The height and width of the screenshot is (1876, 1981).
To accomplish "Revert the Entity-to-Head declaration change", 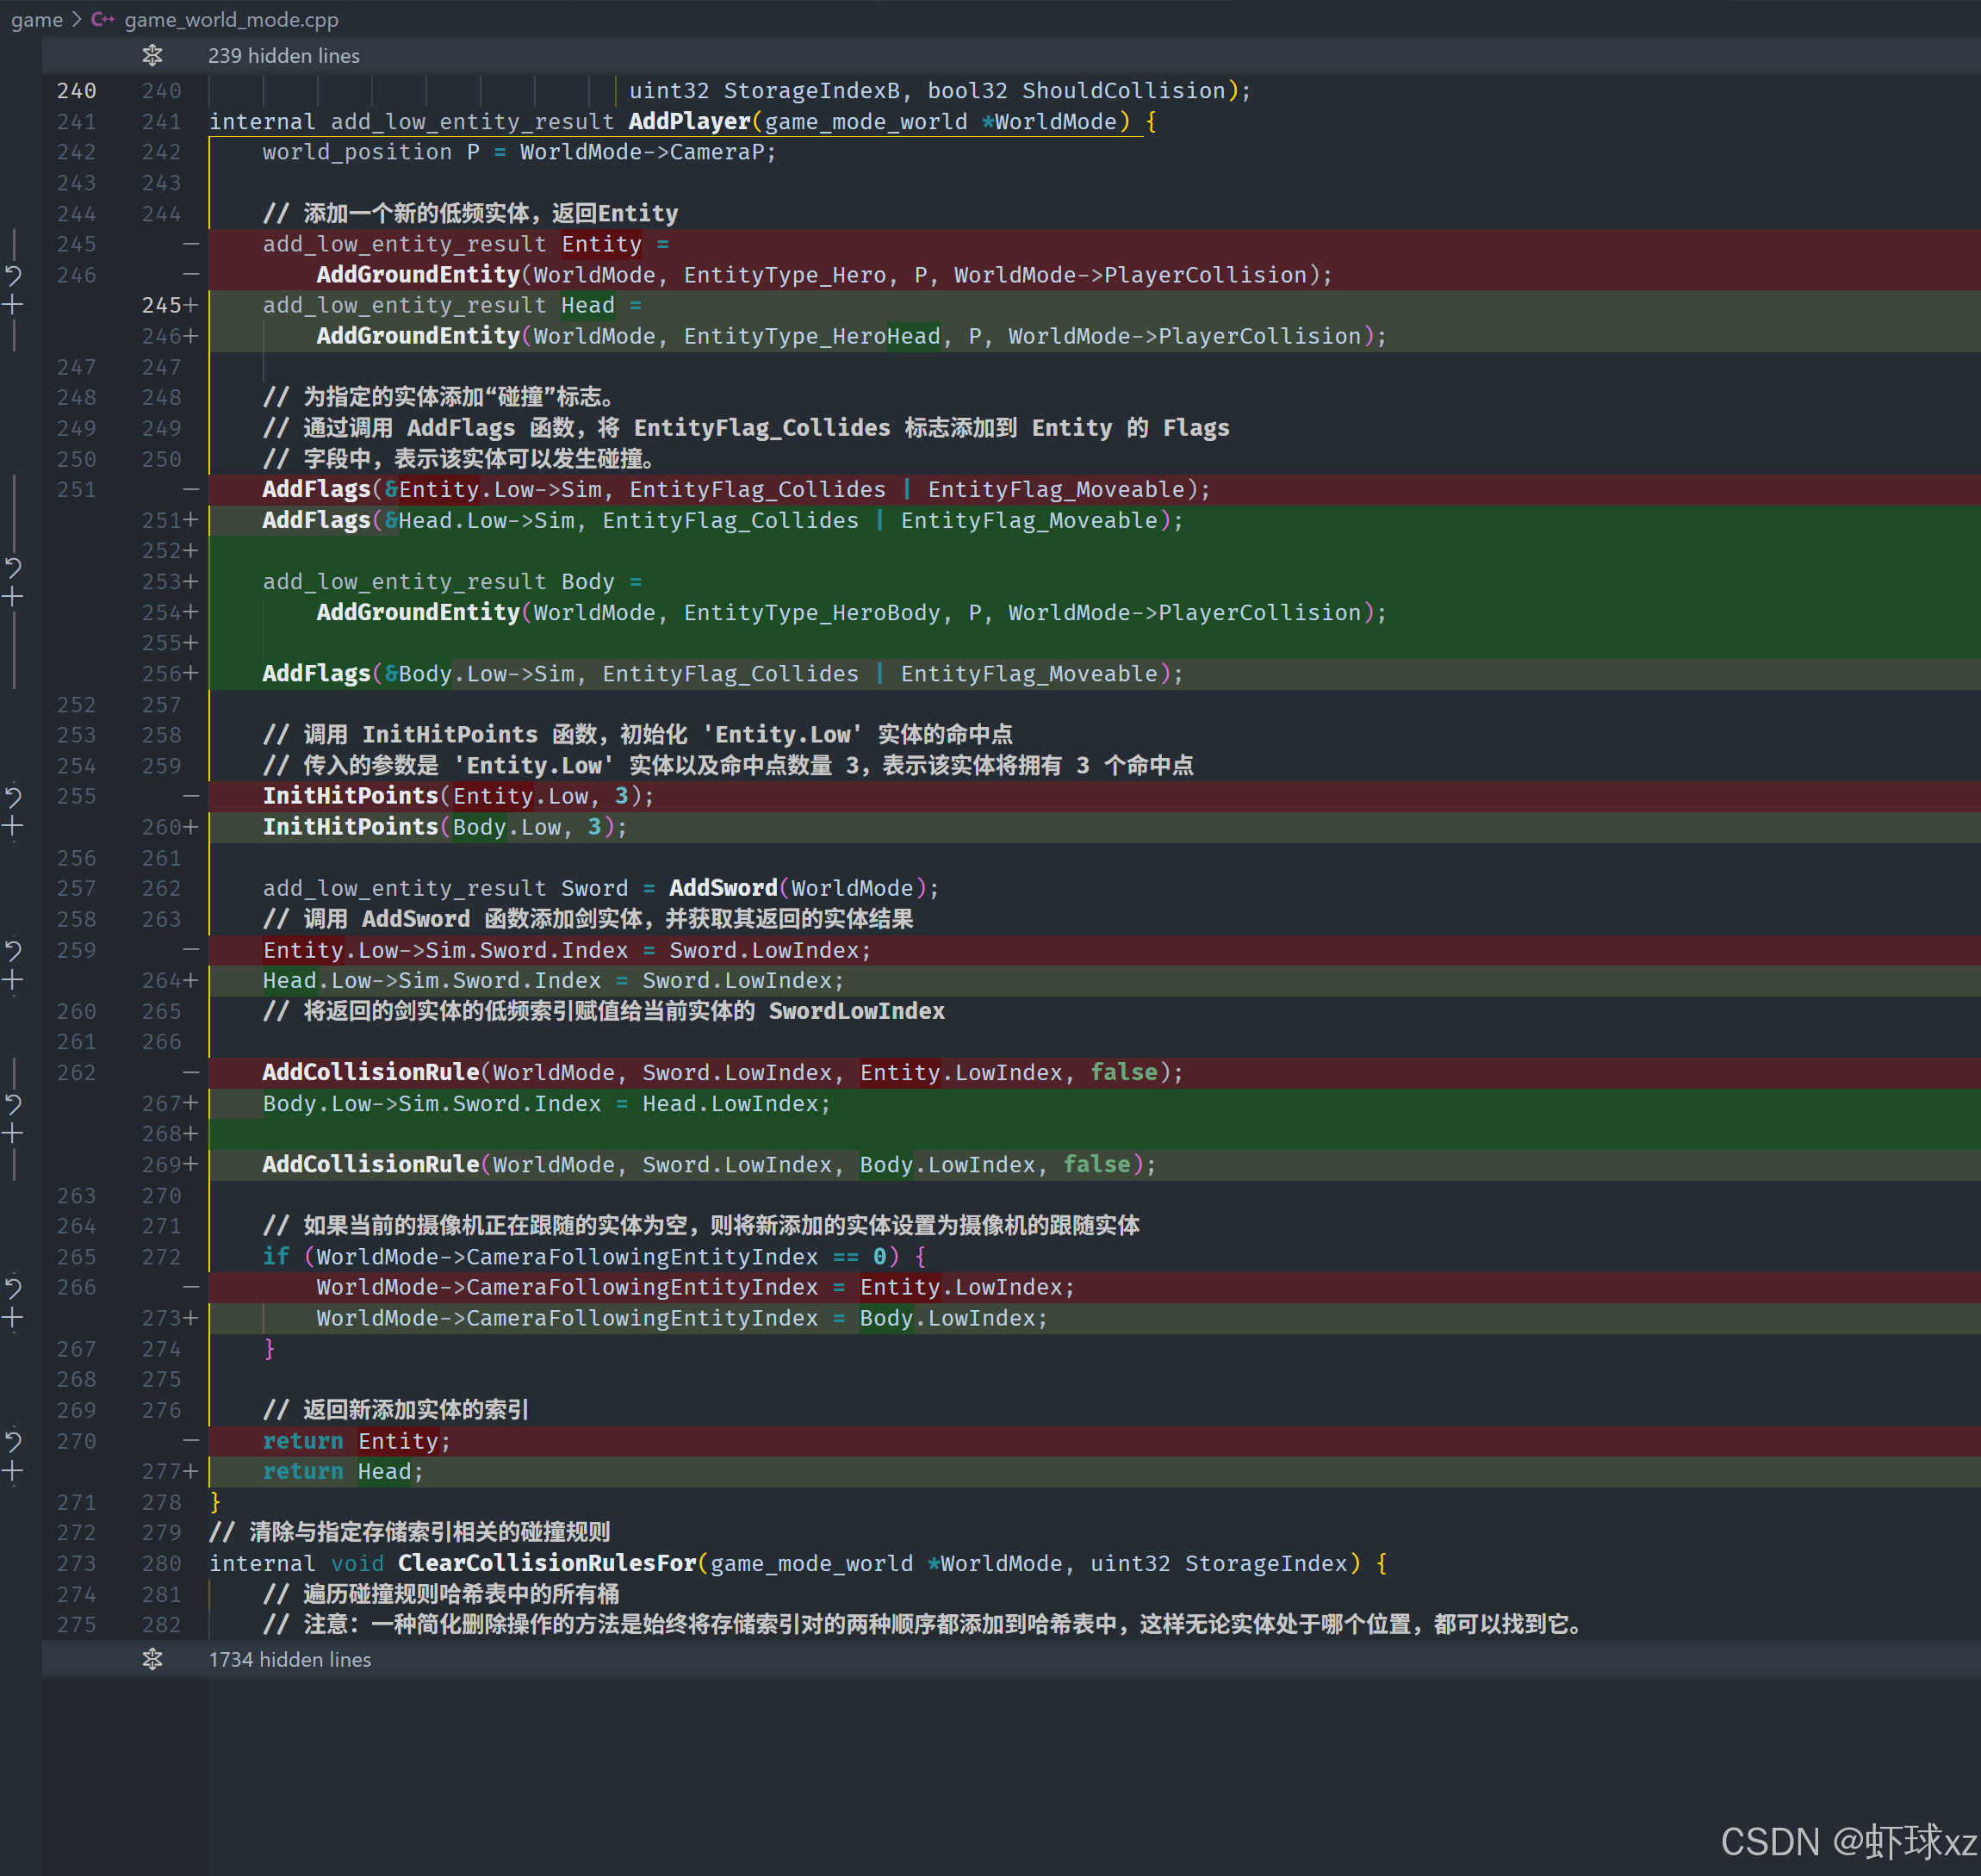I will tap(13, 275).
